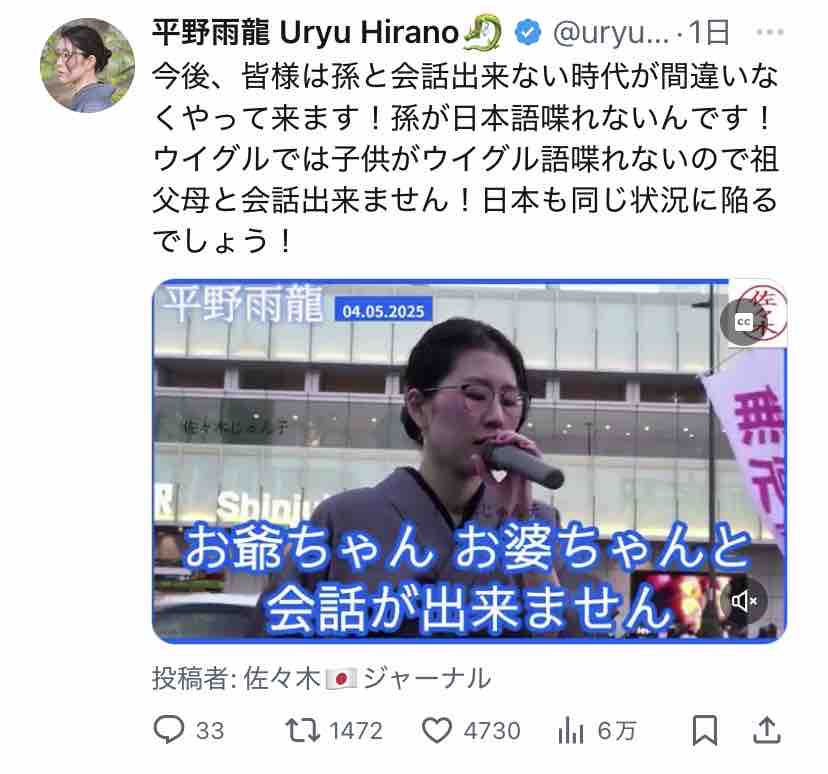The width and height of the screenshot is (828, 774).
Task: View post analytics bar chart icon
Action: 570,731
